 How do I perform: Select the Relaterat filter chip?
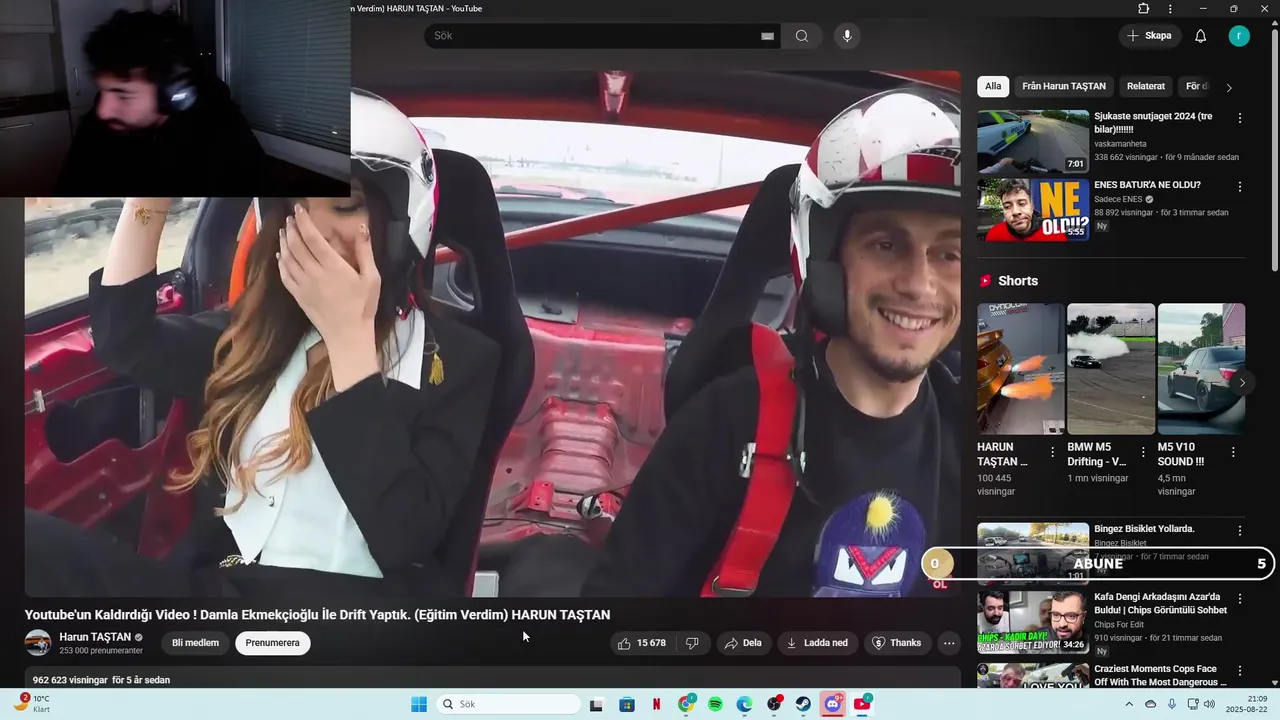point(1146,86)
